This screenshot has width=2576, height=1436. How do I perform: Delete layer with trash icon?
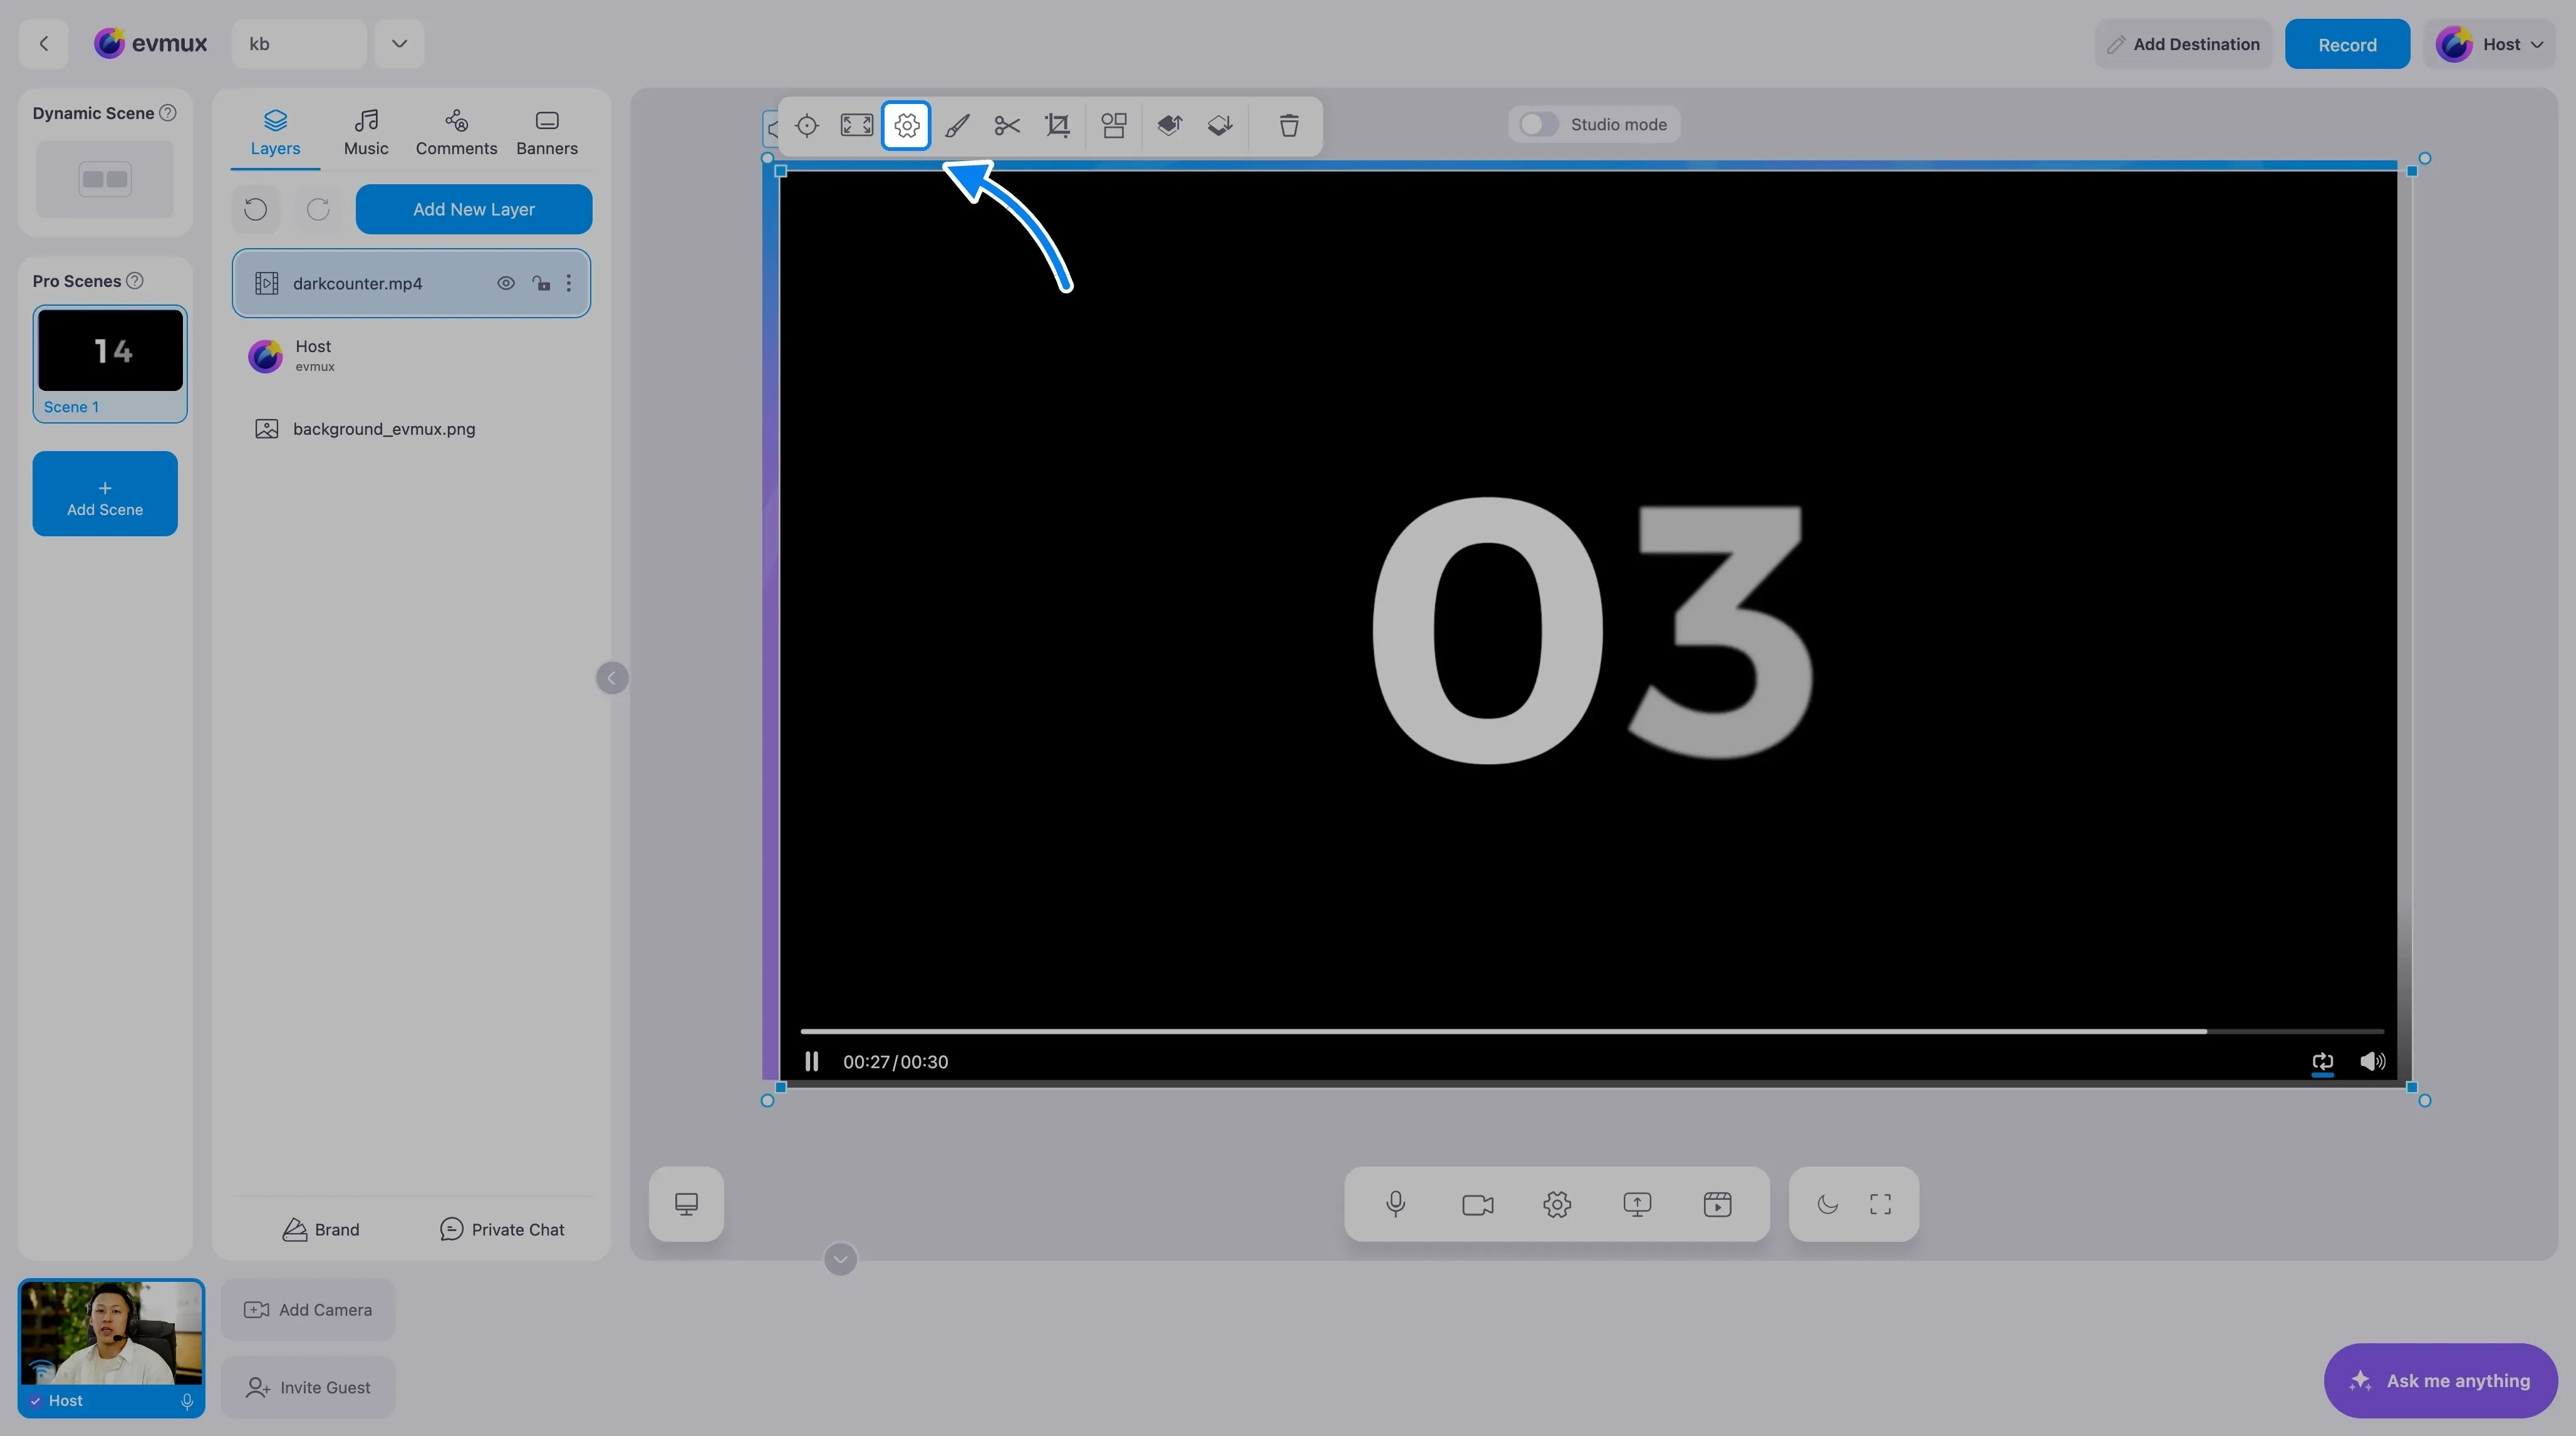[1289, 125]
